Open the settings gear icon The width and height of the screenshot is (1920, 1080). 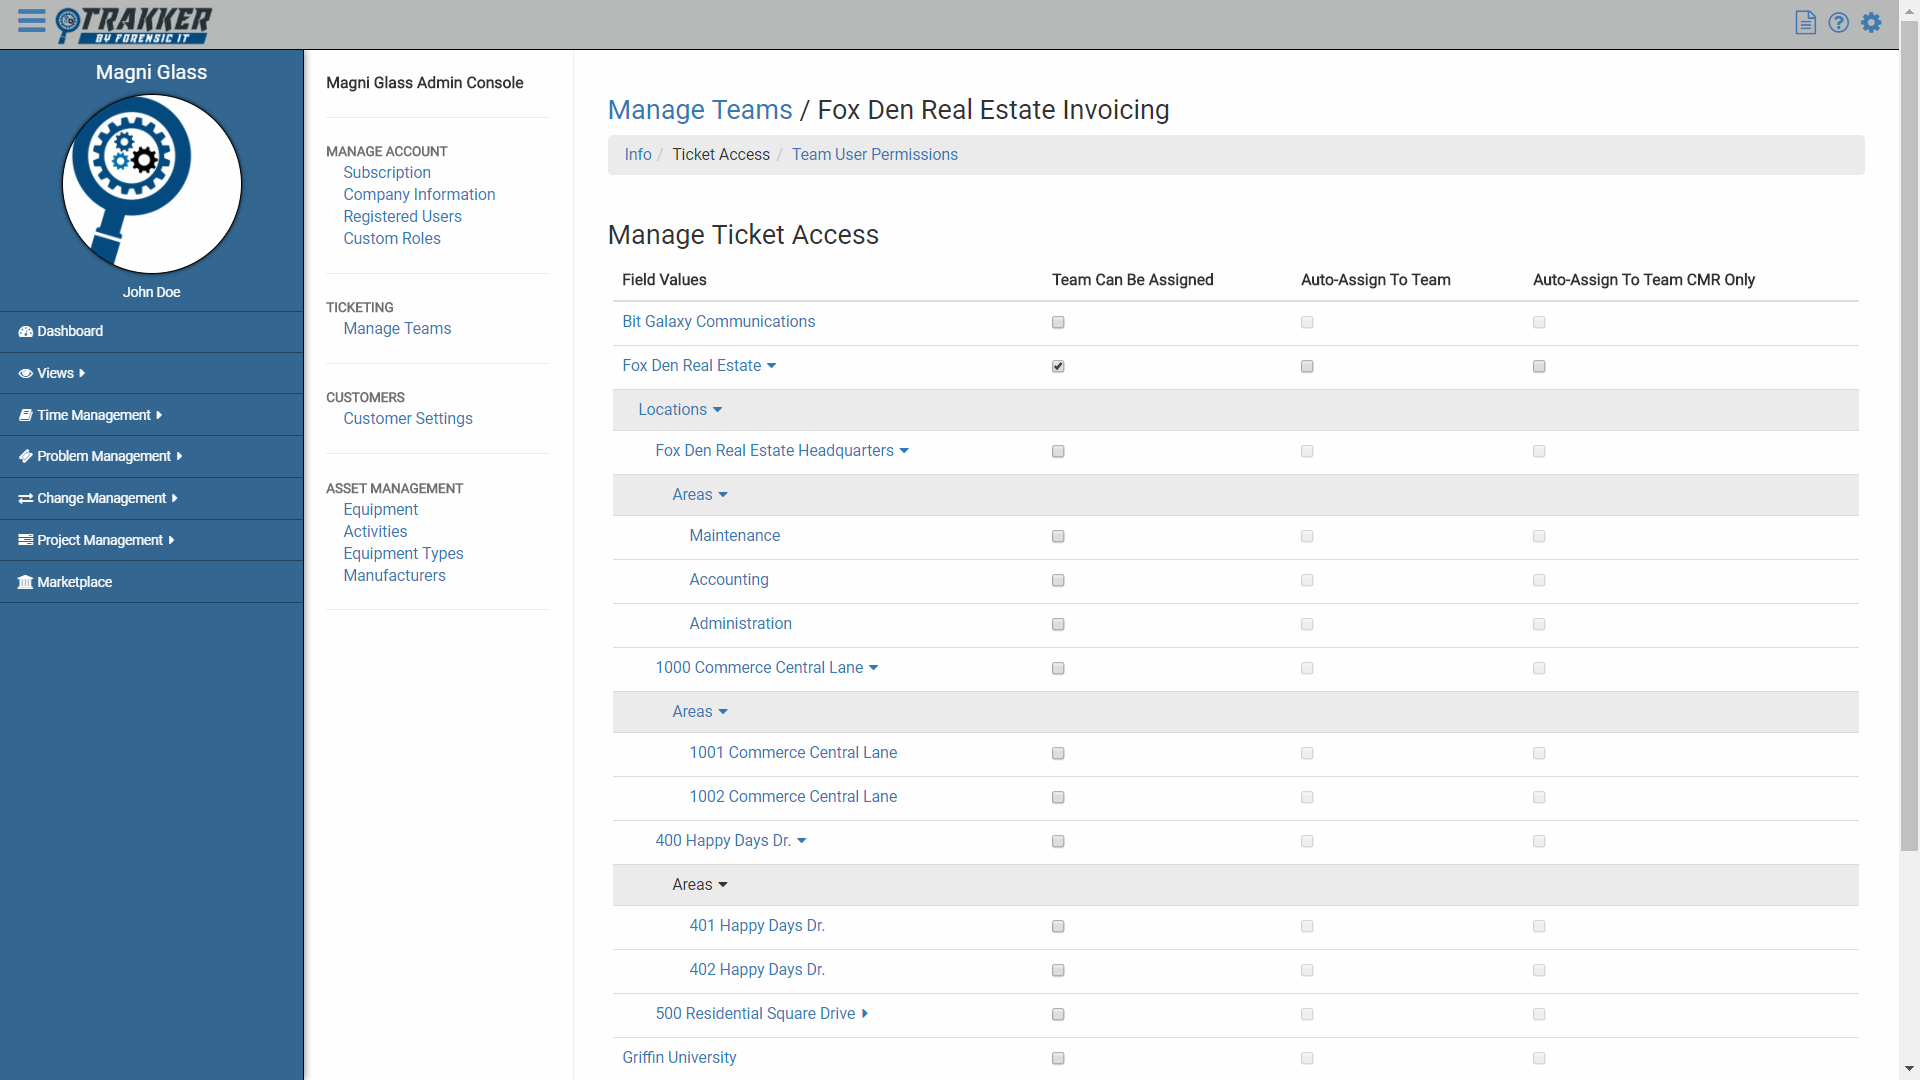click(1871, 22)
